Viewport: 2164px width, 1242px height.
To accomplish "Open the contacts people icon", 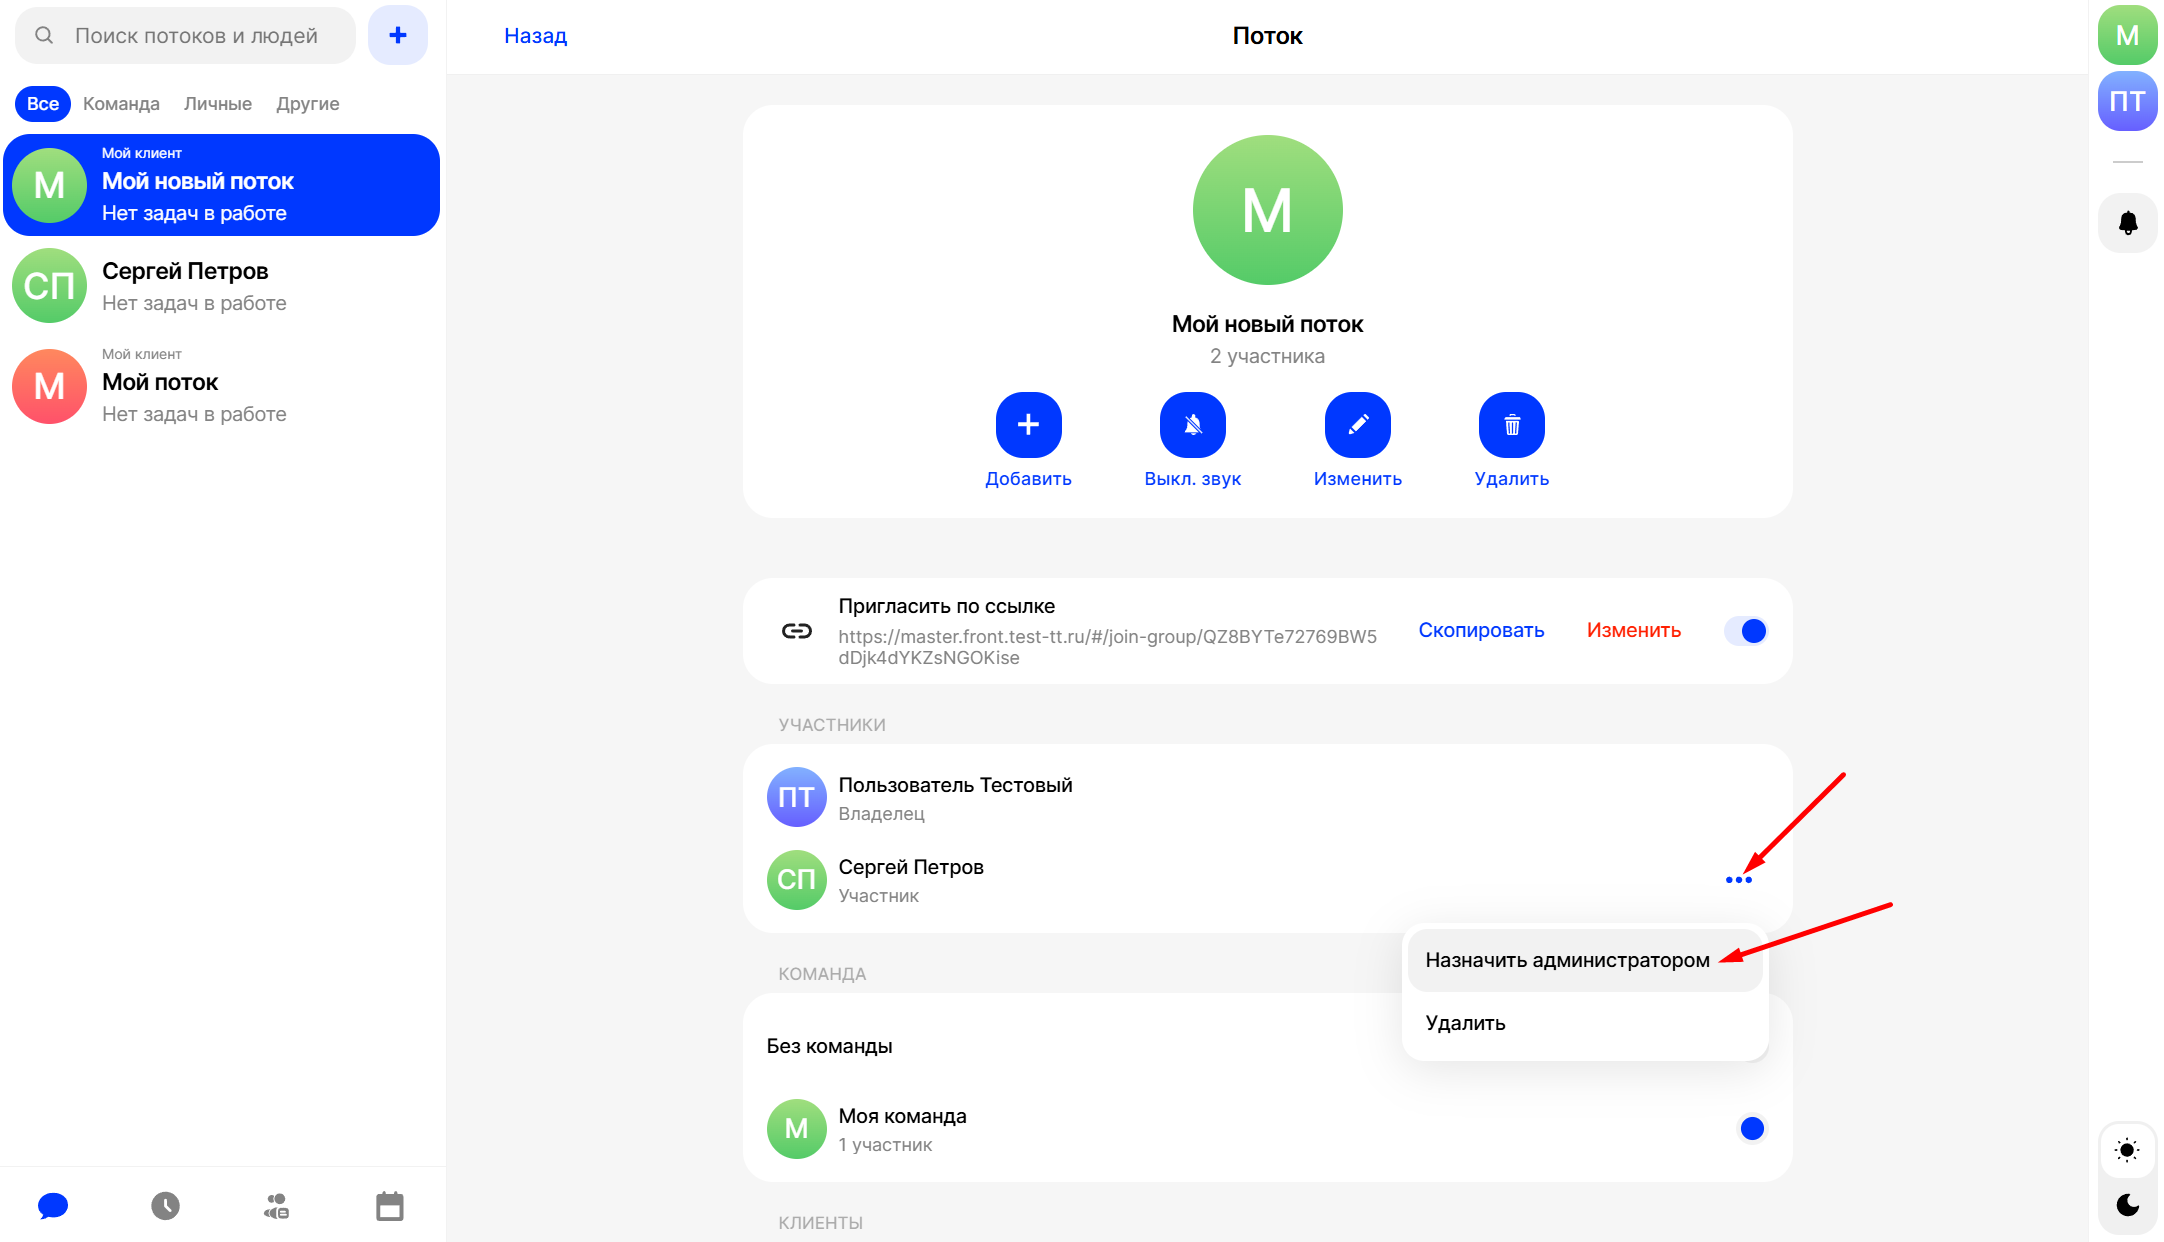I will tap(277, 1206).
